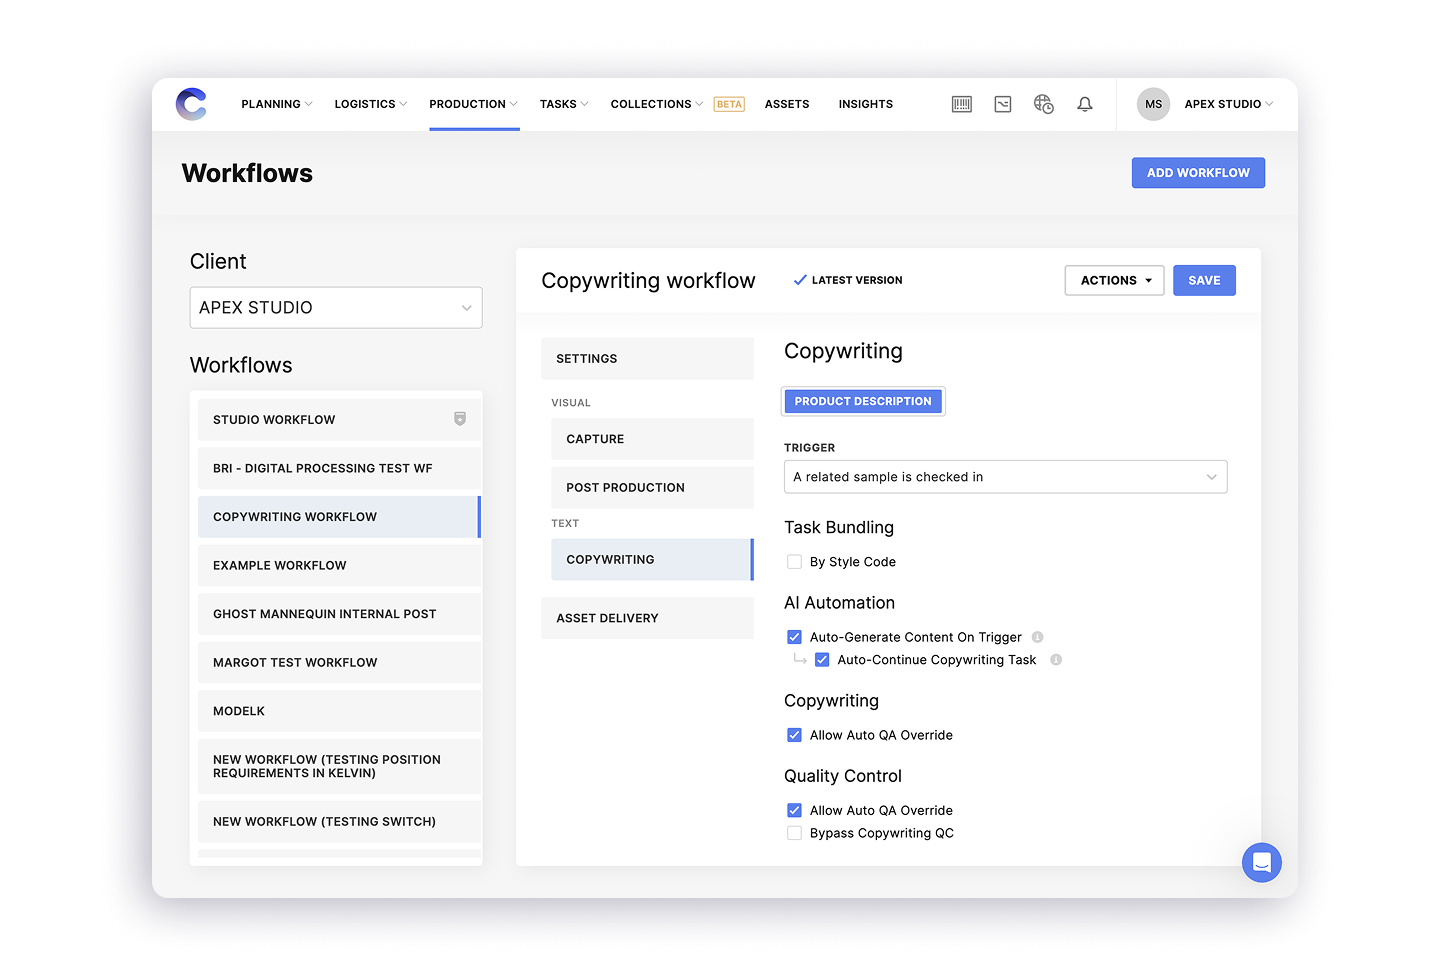The width and height of the screenshot is (1448, 968).
Task: Enable Bypass Copywriting QC
Action: pyautogui.click(x=794, y=833)
